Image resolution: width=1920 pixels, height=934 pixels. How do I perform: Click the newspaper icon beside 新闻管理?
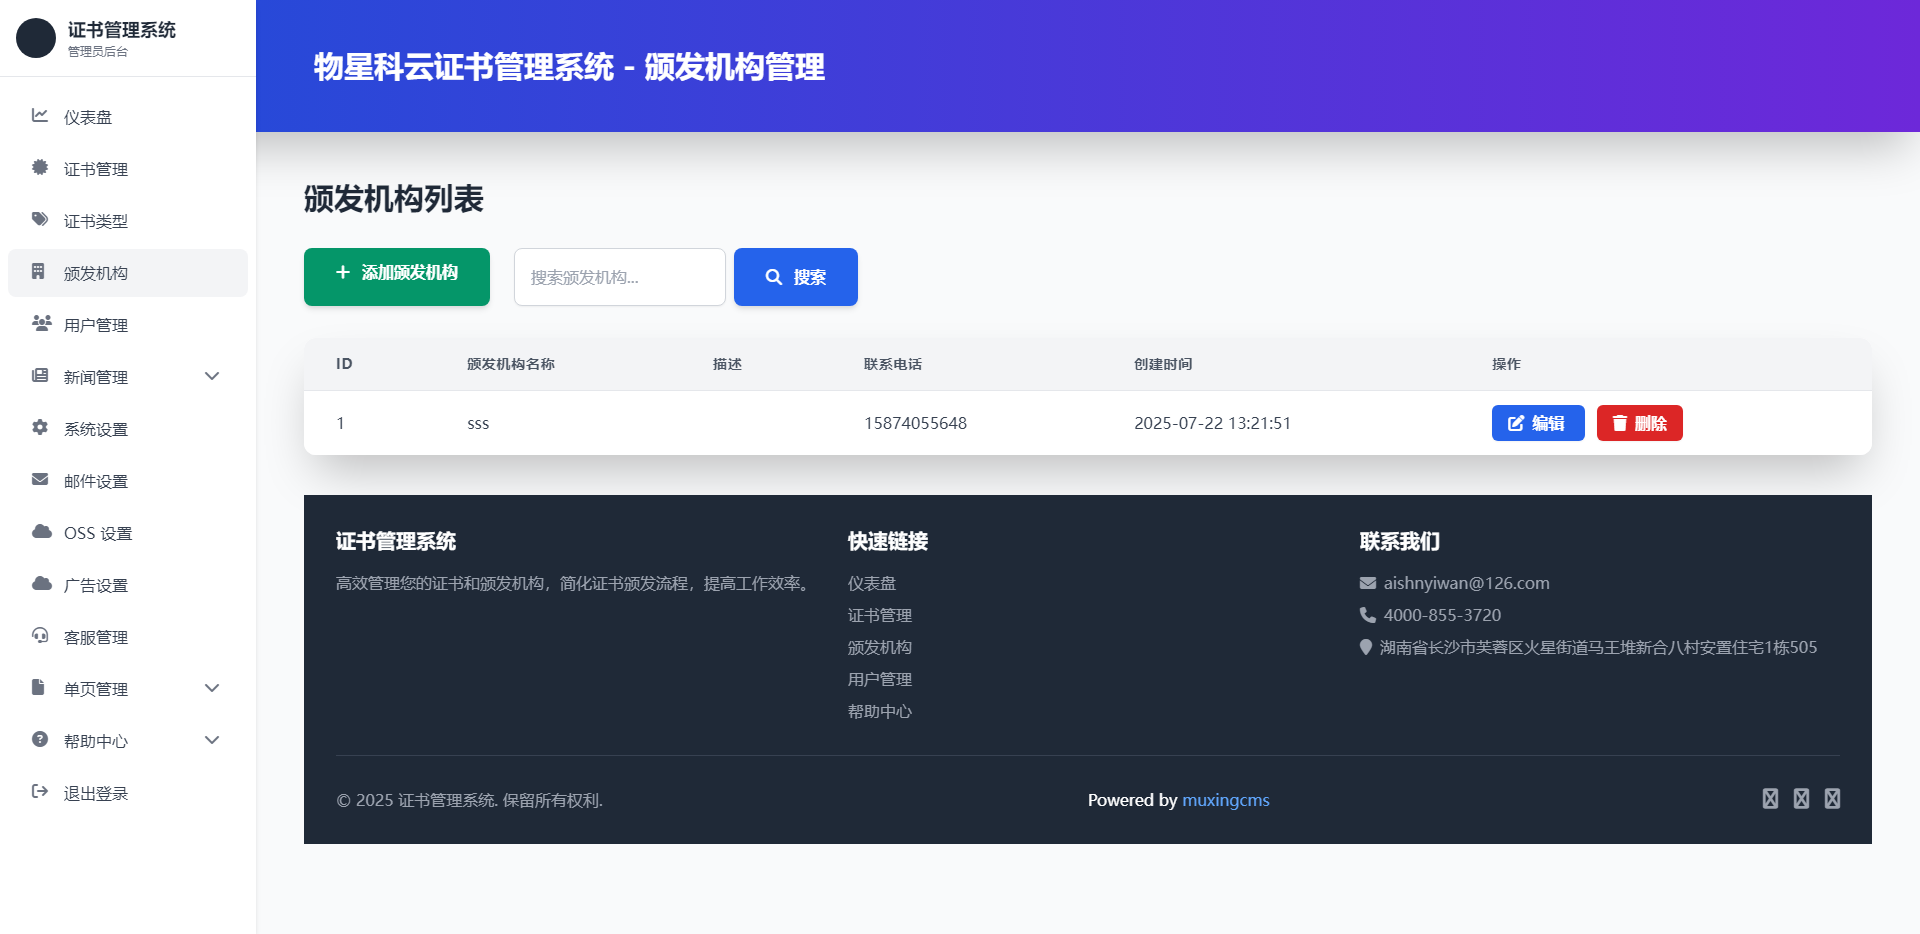coord(40,375)
